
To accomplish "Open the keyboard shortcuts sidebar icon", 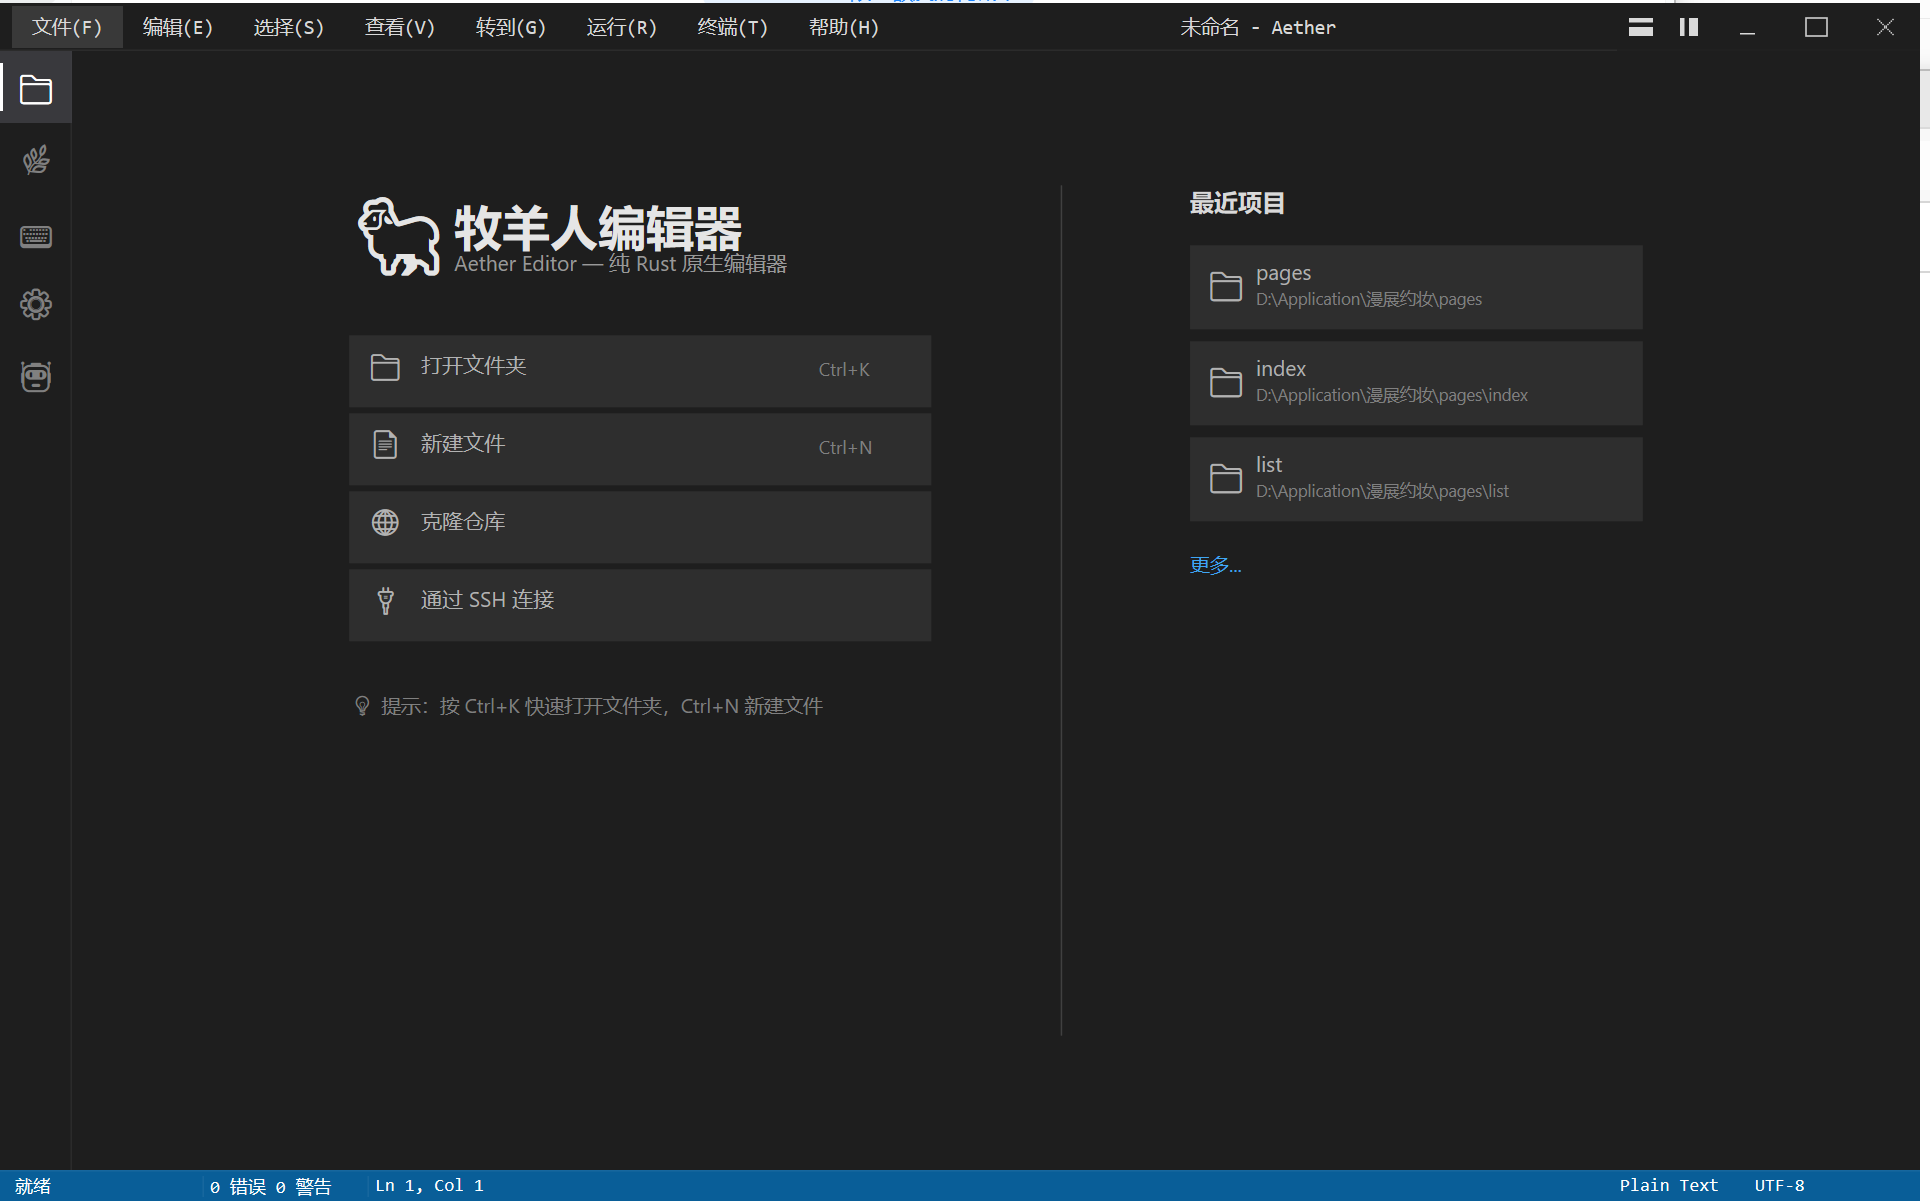I will click(36, 236).
